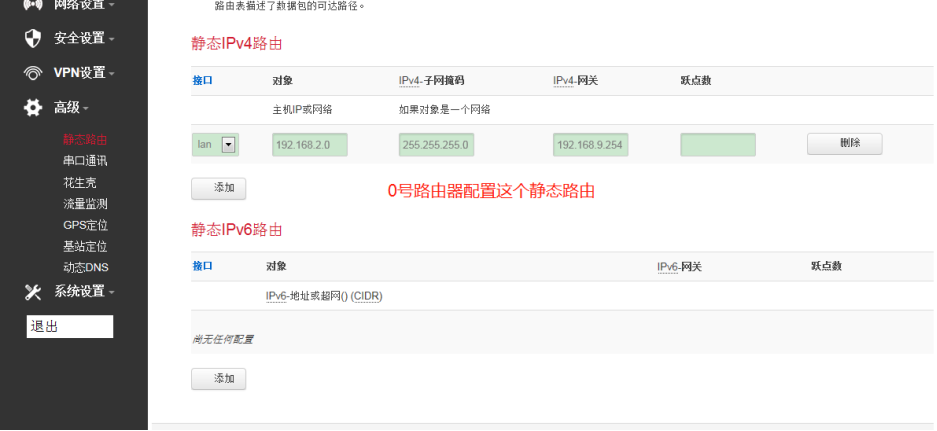Open the lan interface dropdown
Viewport: 937px width, 431px height.
tap(227, 145)
